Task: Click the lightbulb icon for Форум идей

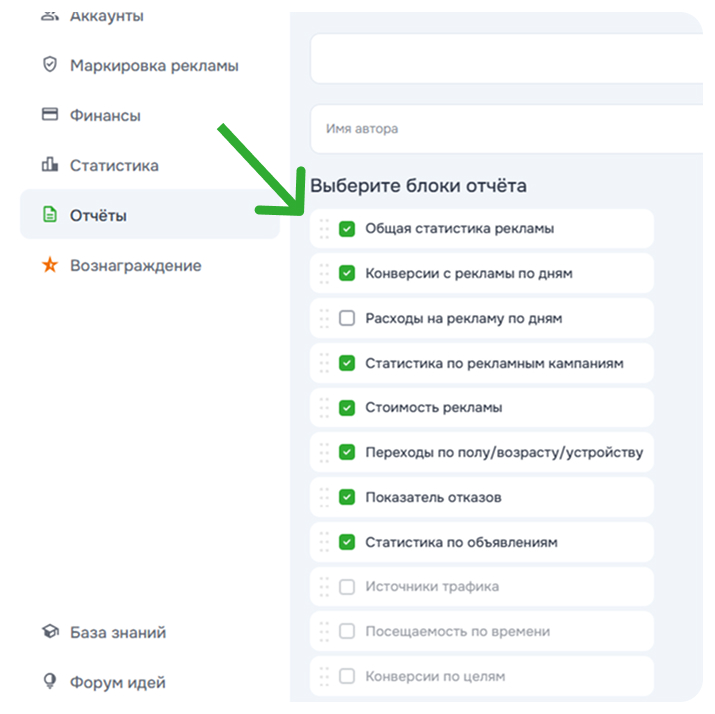Action: (49, 682)
